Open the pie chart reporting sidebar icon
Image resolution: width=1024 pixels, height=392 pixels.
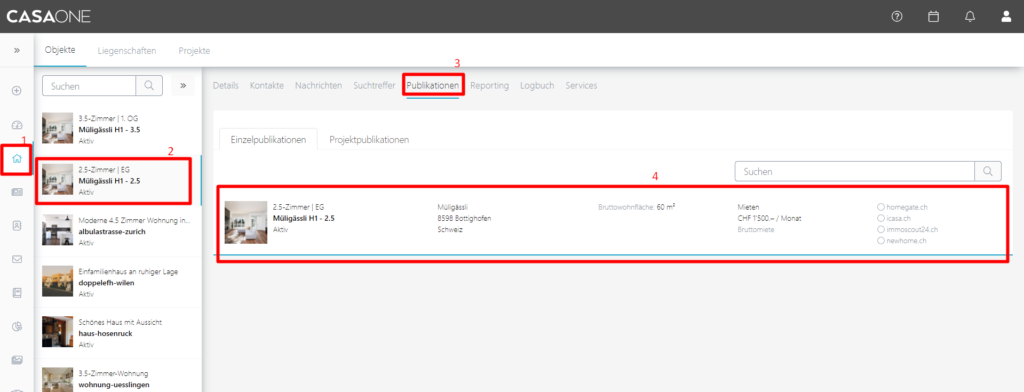tap(17, 326)
